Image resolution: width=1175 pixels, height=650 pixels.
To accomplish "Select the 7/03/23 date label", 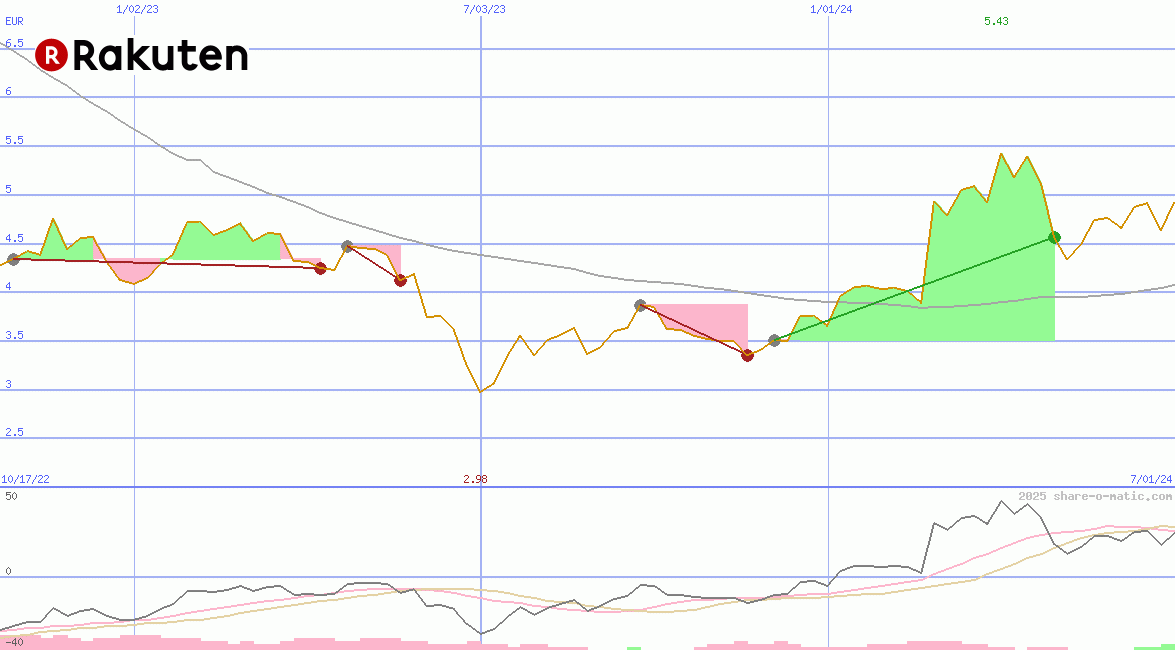I will tap(484, 9).
